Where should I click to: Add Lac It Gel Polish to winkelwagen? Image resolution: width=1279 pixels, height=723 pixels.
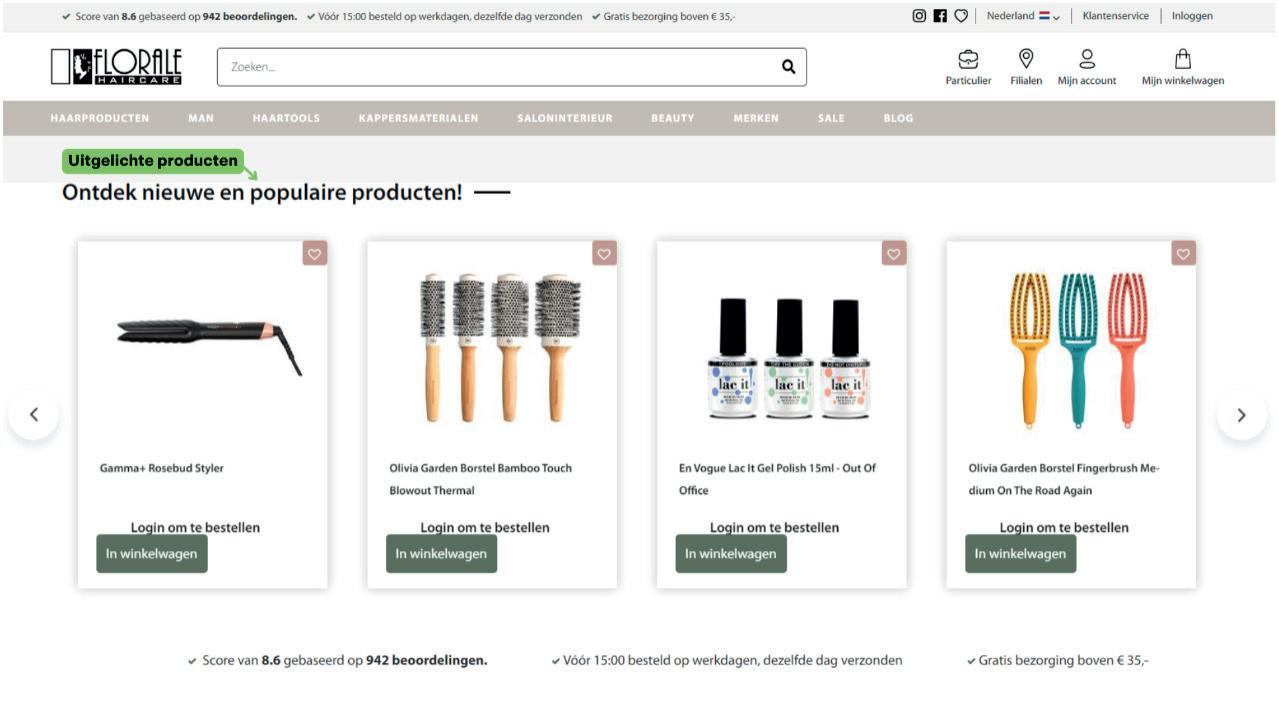[x=731, y=554]
